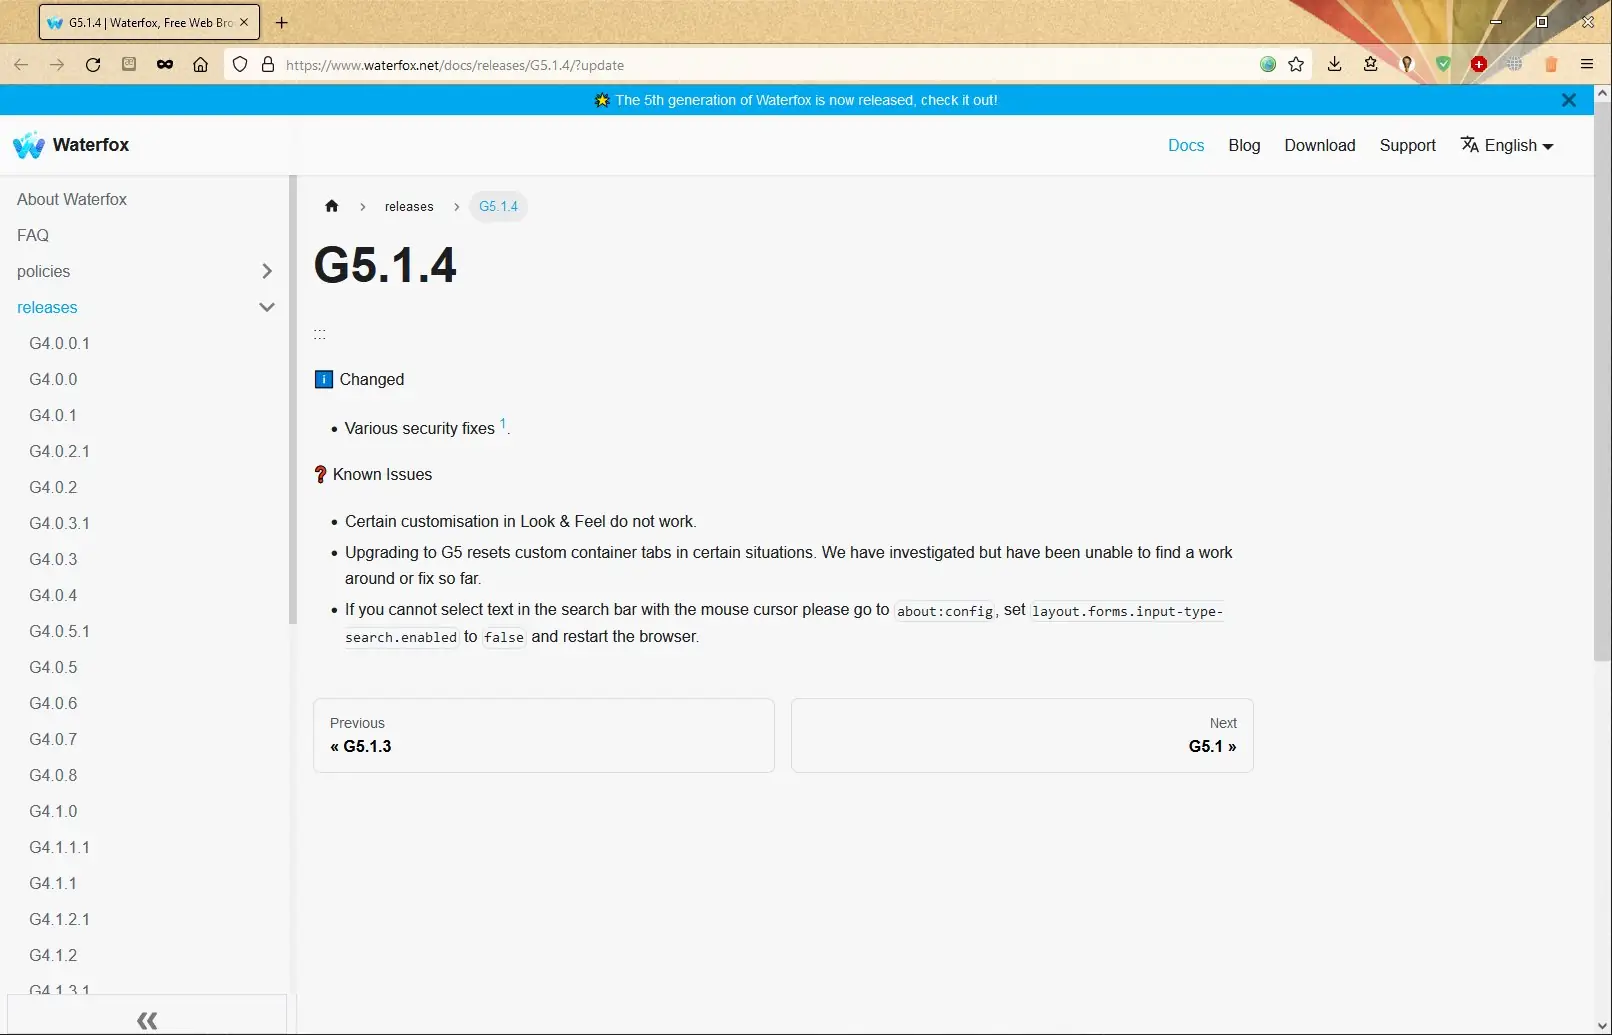Bookmark this page with the star
Image resolution: width=1612 pixels, height=1035 pixels.
pos(1296,65)
